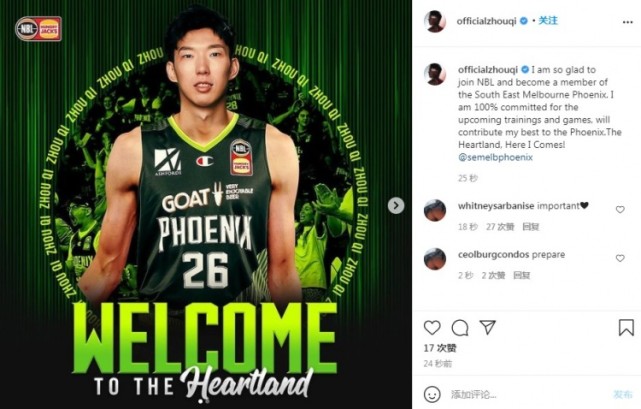Image resolution: width=641 pixels, height=409 pixels.
Task: Like whitneysarbanise's comment
Action: pyautogui.click(x=620, y=209)
